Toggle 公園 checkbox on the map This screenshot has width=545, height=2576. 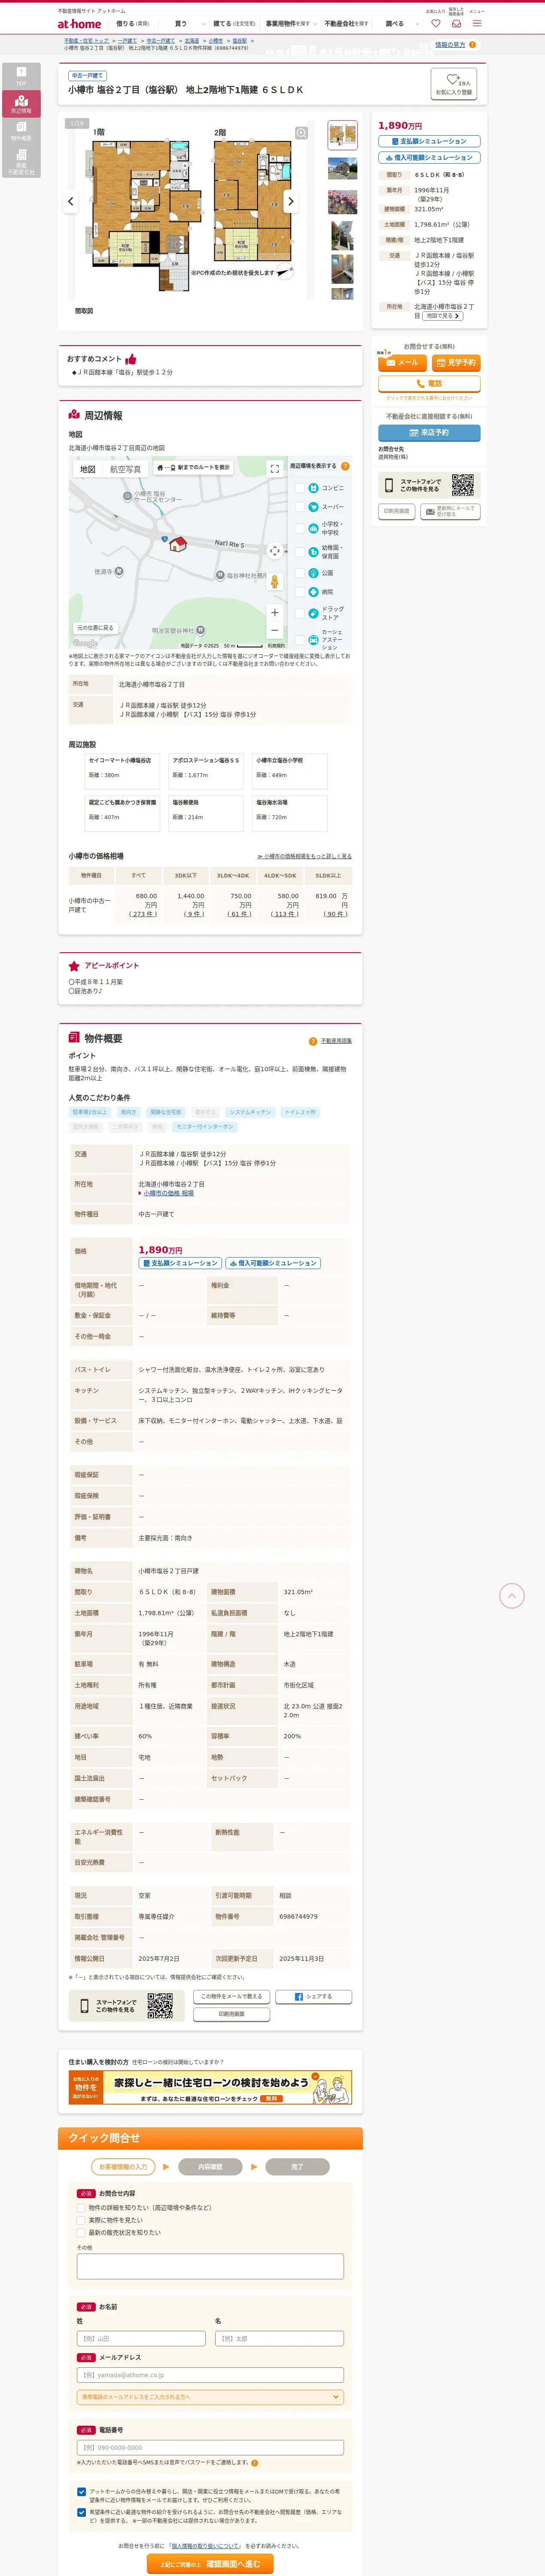pos(300,573)
